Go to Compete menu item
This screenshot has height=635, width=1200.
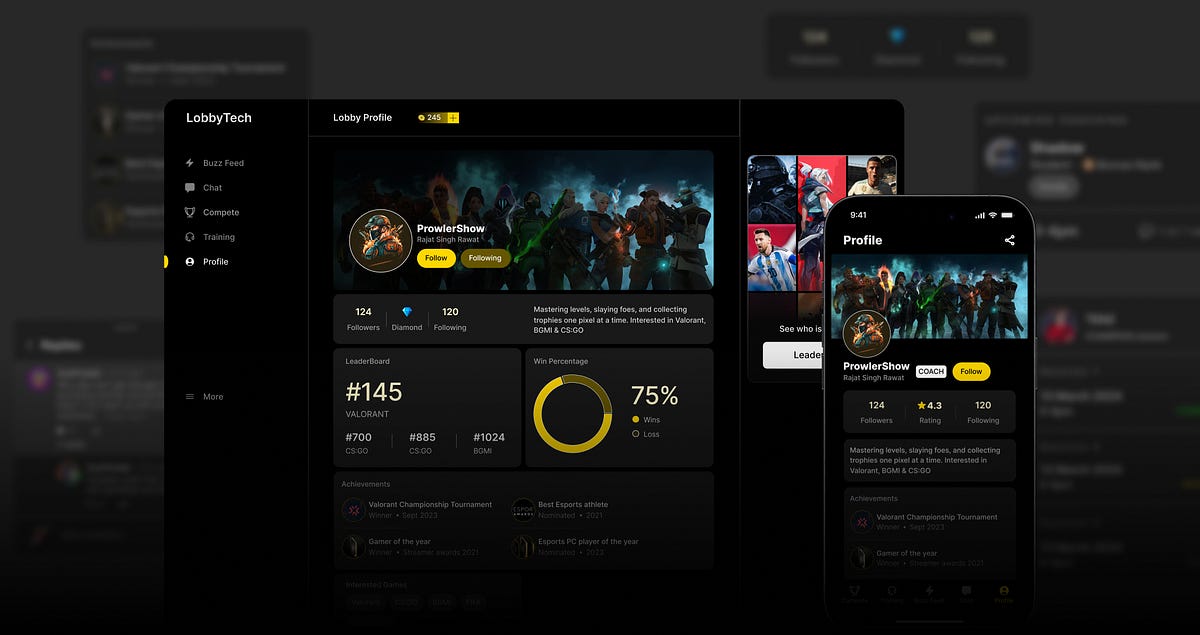(x=212, y=212)
